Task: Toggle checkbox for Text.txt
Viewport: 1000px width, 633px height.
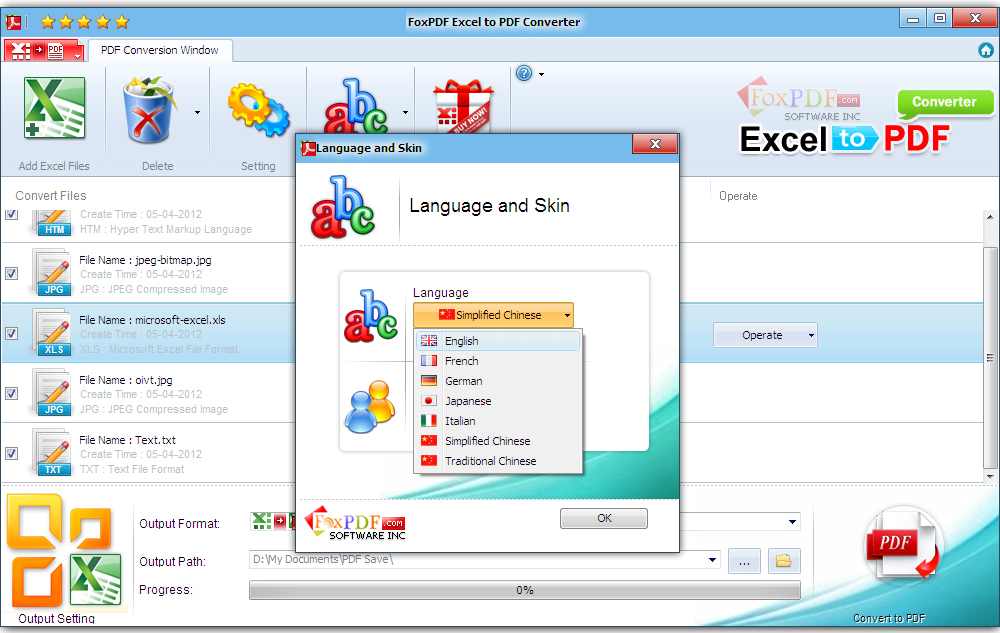Action: click(11, 453)
